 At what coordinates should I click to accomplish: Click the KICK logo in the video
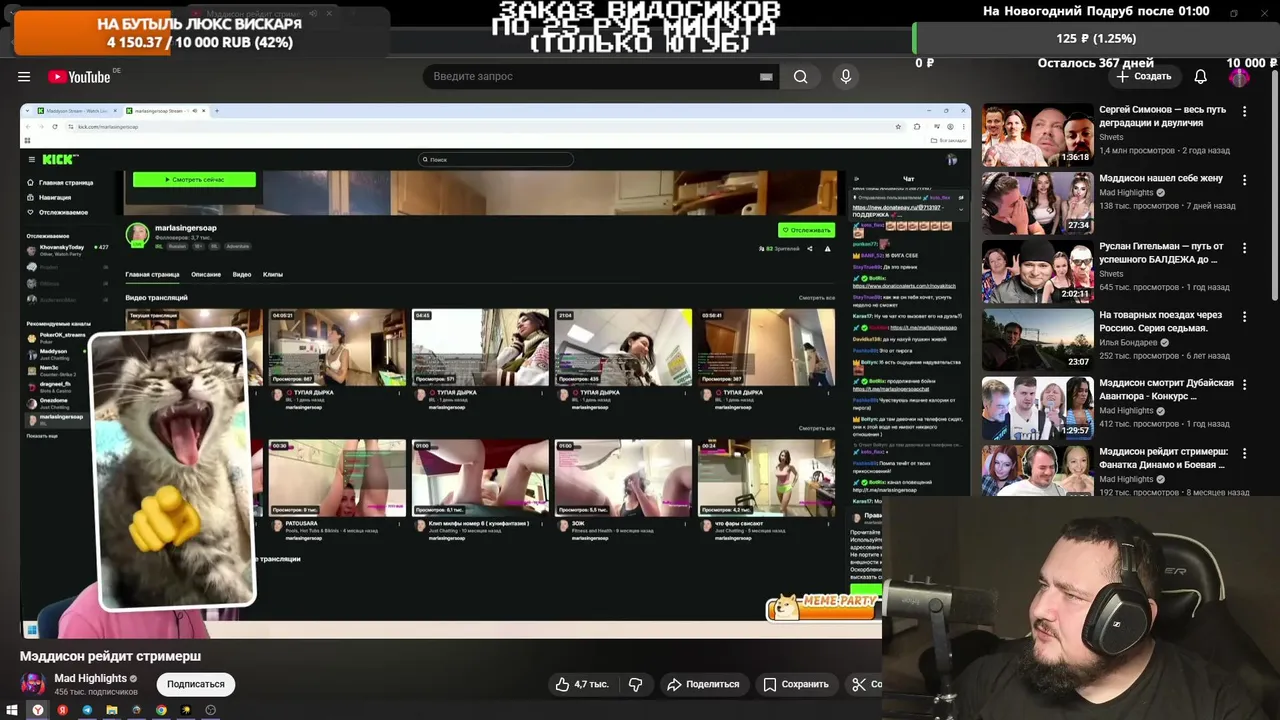pos(59,159)
